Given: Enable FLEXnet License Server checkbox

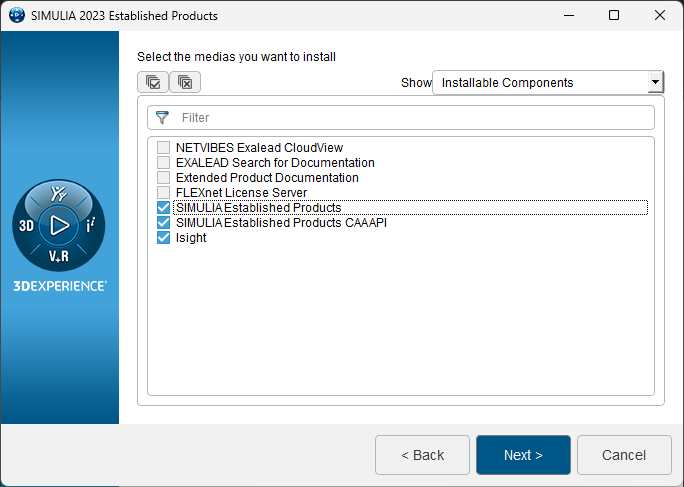Looking at the screenshot, I should pos(164,192).
